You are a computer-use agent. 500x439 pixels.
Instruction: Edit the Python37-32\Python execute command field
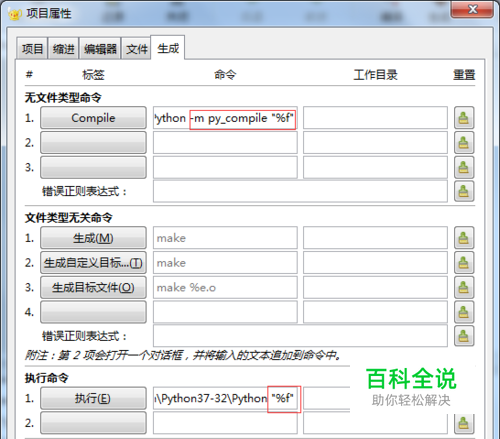pyautogui.click(x=225, y=398)
